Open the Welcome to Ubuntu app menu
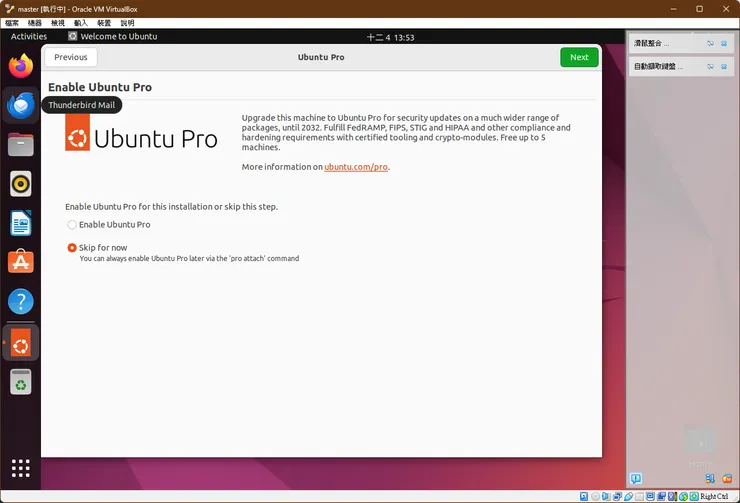740x503 pixels. click(113, 36)
